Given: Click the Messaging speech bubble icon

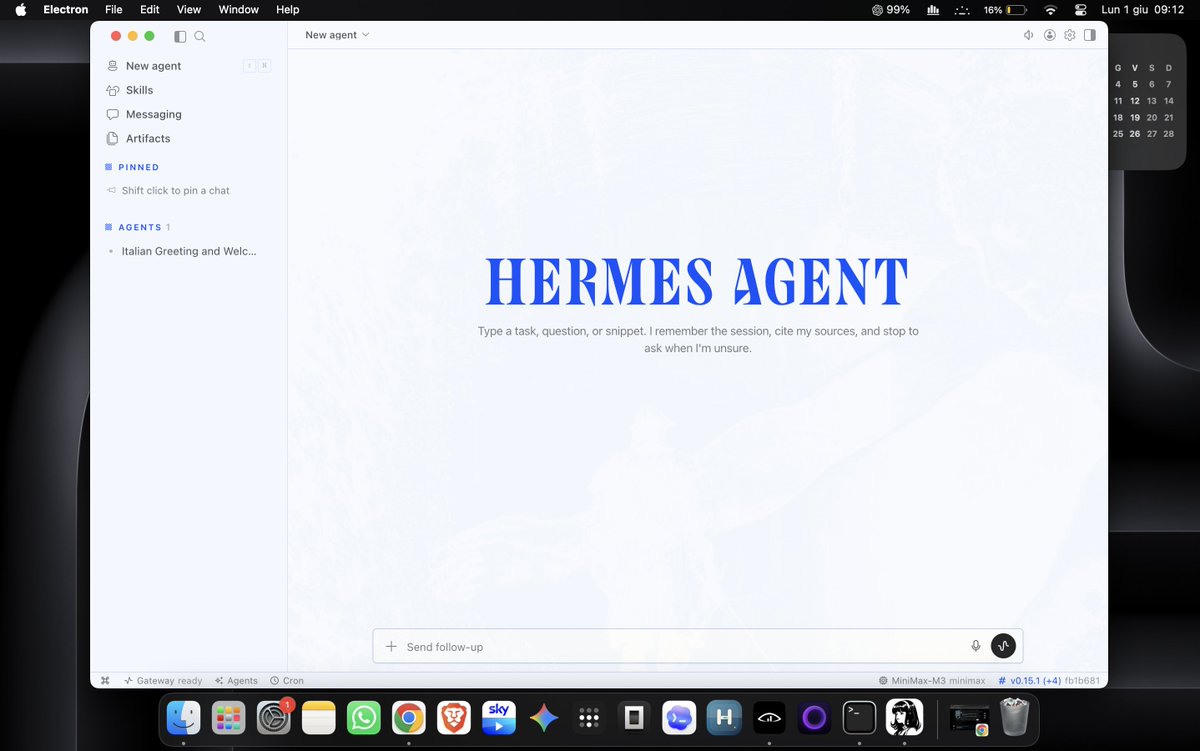Looking at the screenshot, I should pos(113,114).
